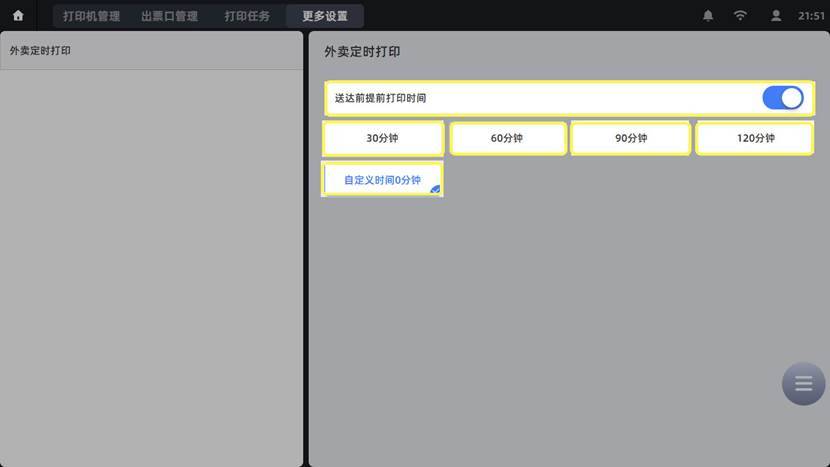Open the notification bell

click(x=708, y=16)
